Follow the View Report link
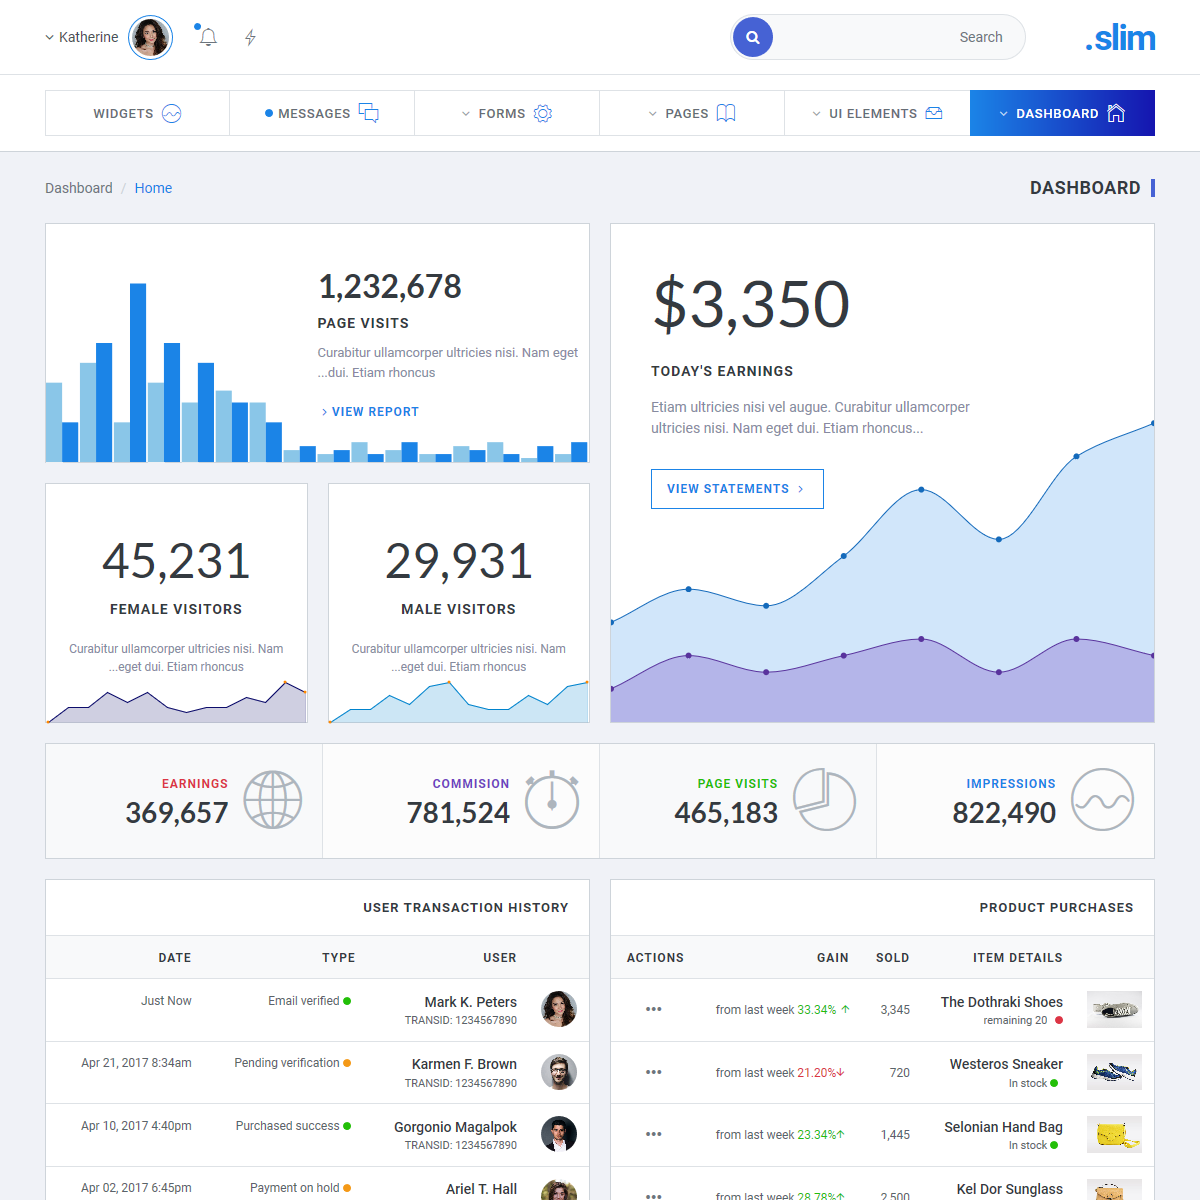 coord(370,412)
